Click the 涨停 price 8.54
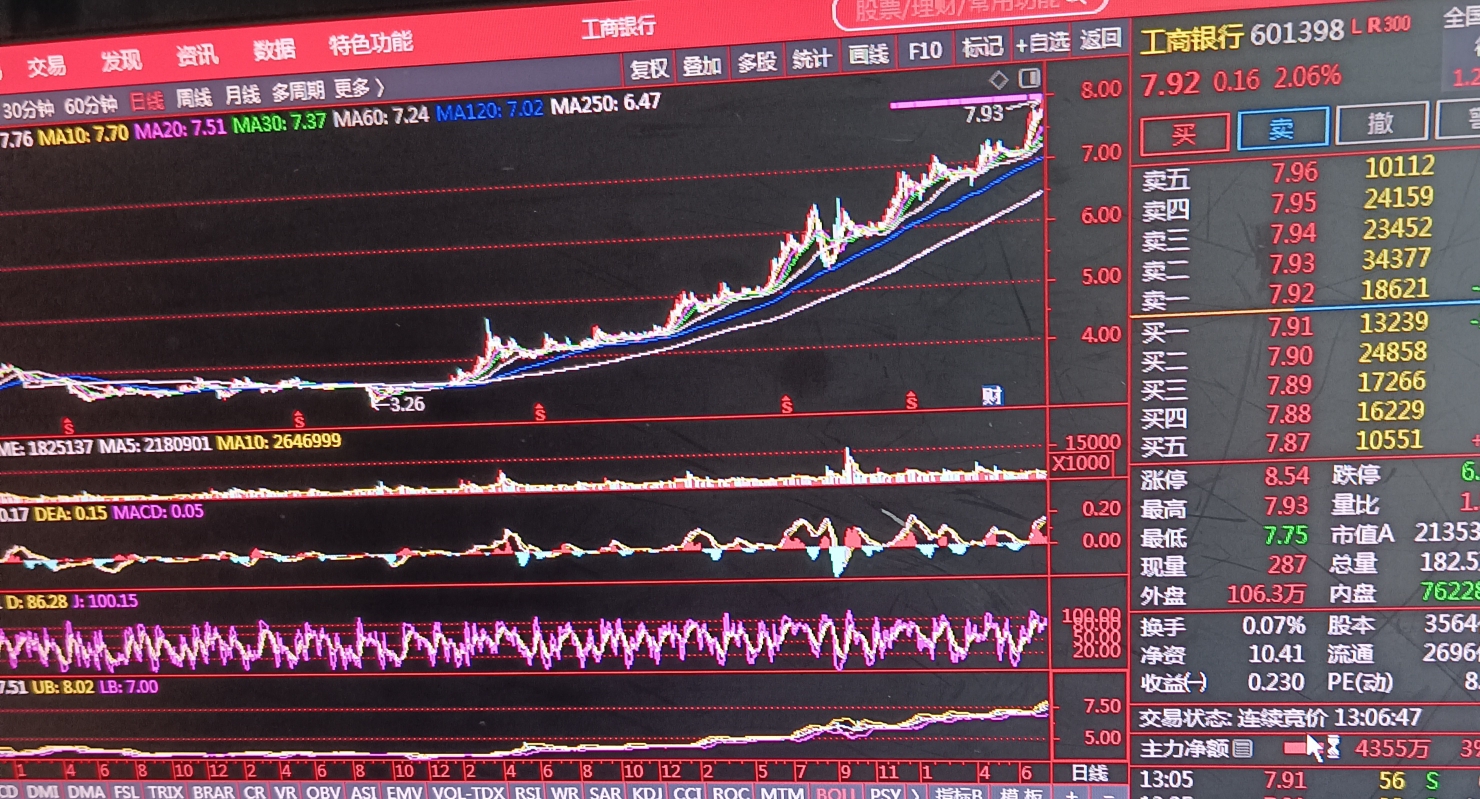Screen dimensions: 1480x799 1286,476
